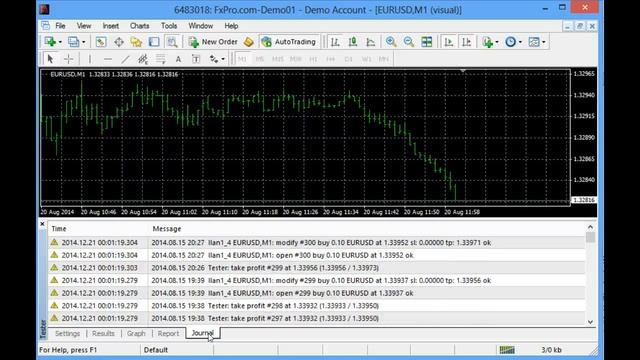Click the connection status bars icon
This screenshot has height=360, width=640.
pos(507,350)
